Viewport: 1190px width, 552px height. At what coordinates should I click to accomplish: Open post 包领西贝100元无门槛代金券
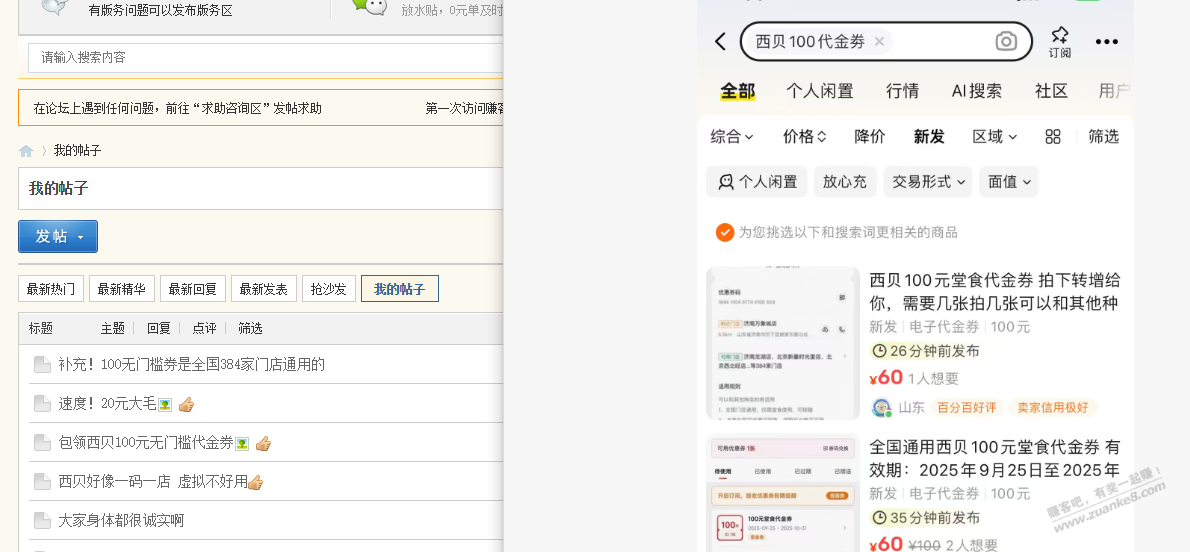pos(146,443)
